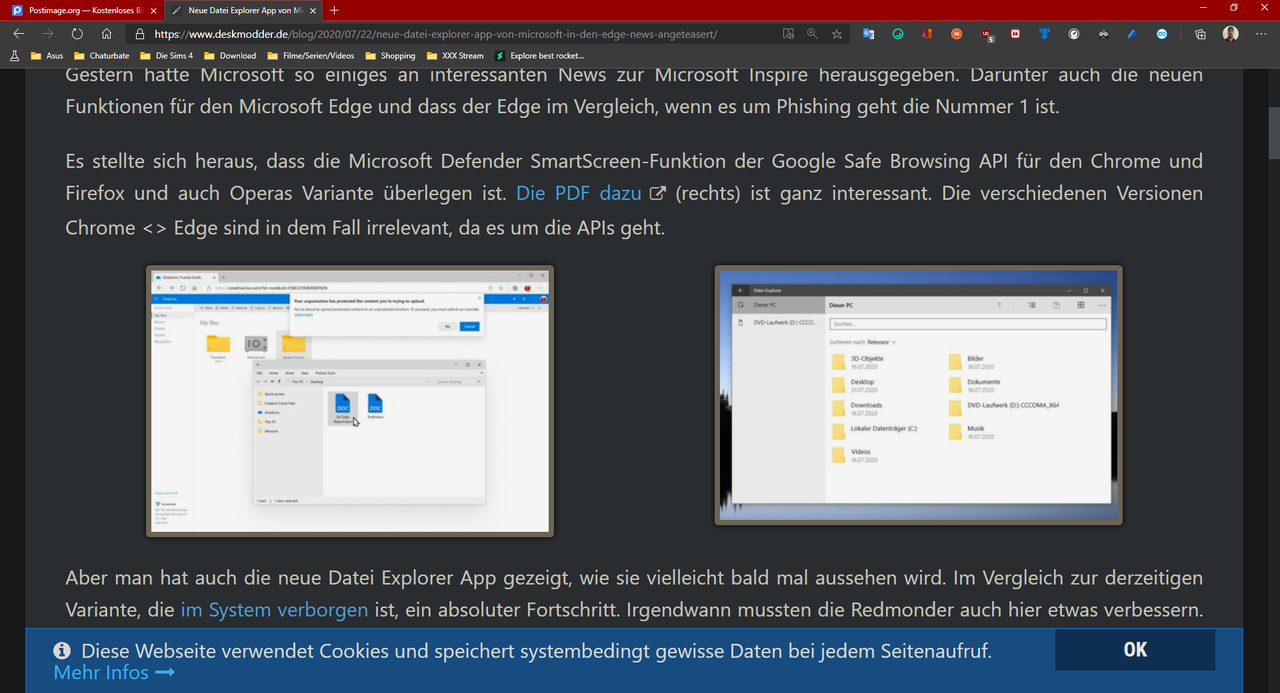1280x693 pixels.
Task: Open the uBlock Origin extension
Action: pos(987,34)
